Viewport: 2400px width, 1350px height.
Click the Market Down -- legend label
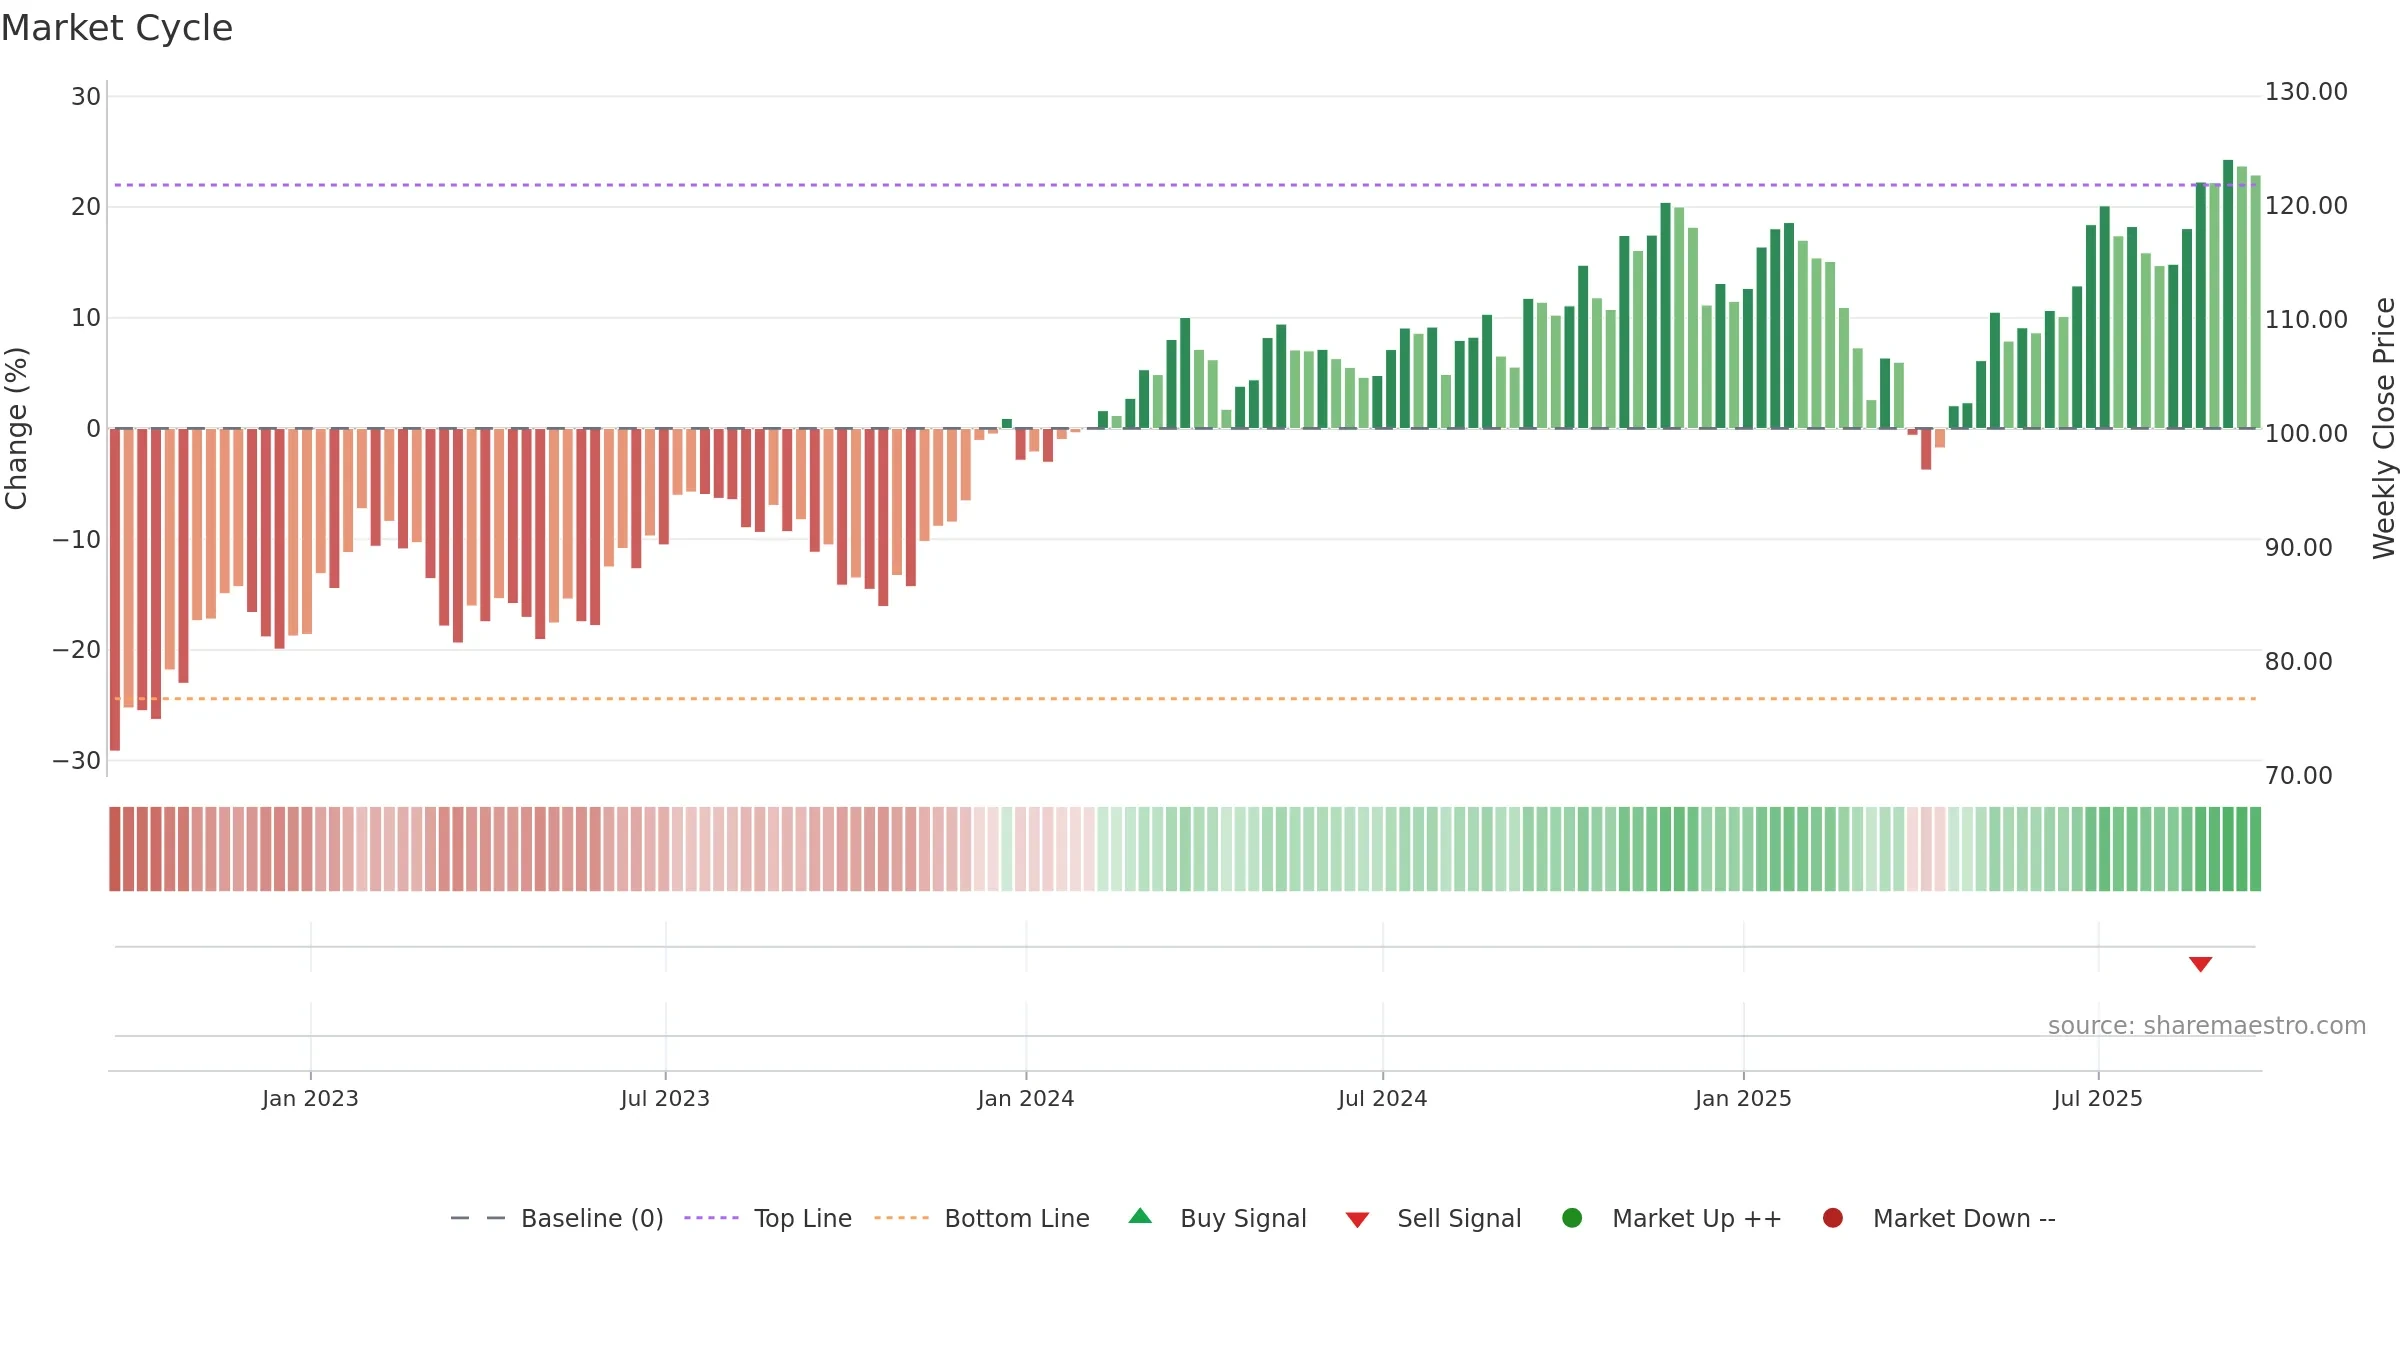(x=1964, y=1218)
